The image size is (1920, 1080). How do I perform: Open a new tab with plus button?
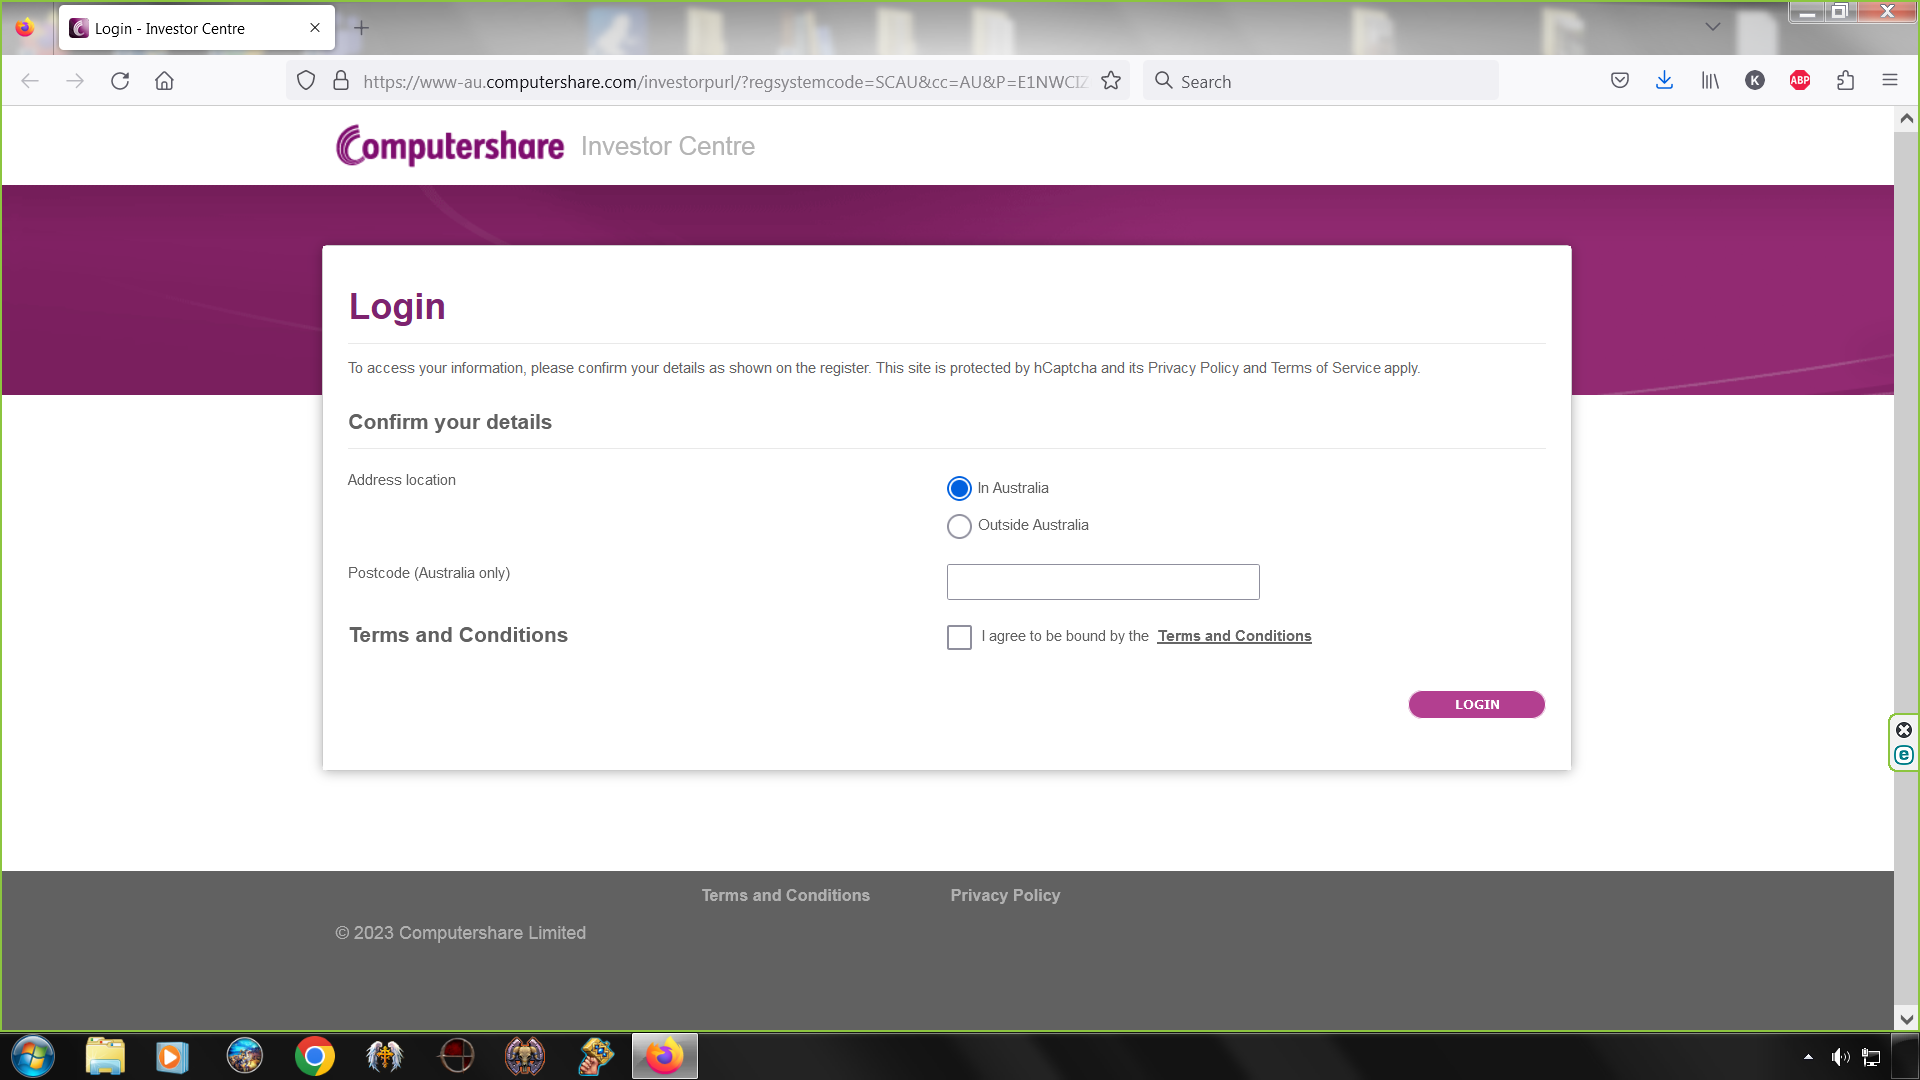[x=362, y=28]
